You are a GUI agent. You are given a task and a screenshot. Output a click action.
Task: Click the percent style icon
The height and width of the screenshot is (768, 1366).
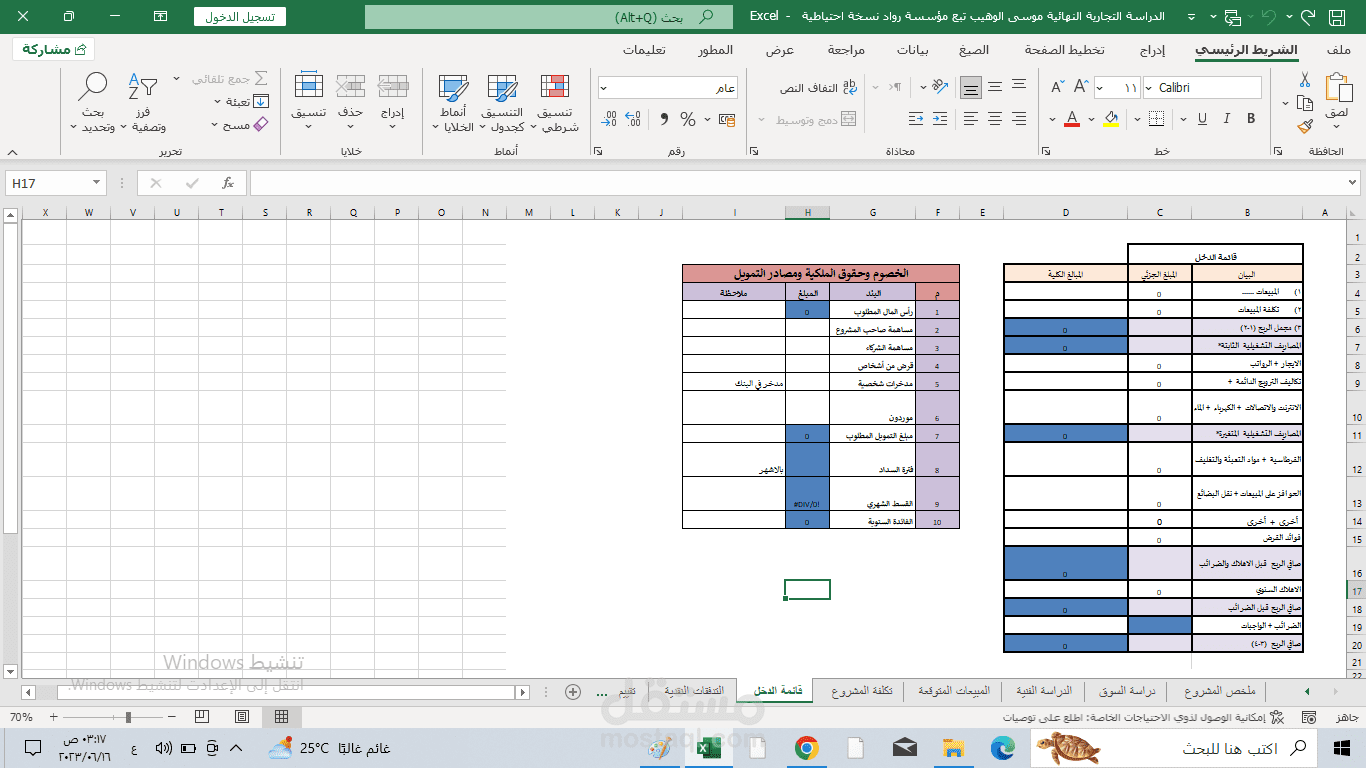(x=688, y=119)
